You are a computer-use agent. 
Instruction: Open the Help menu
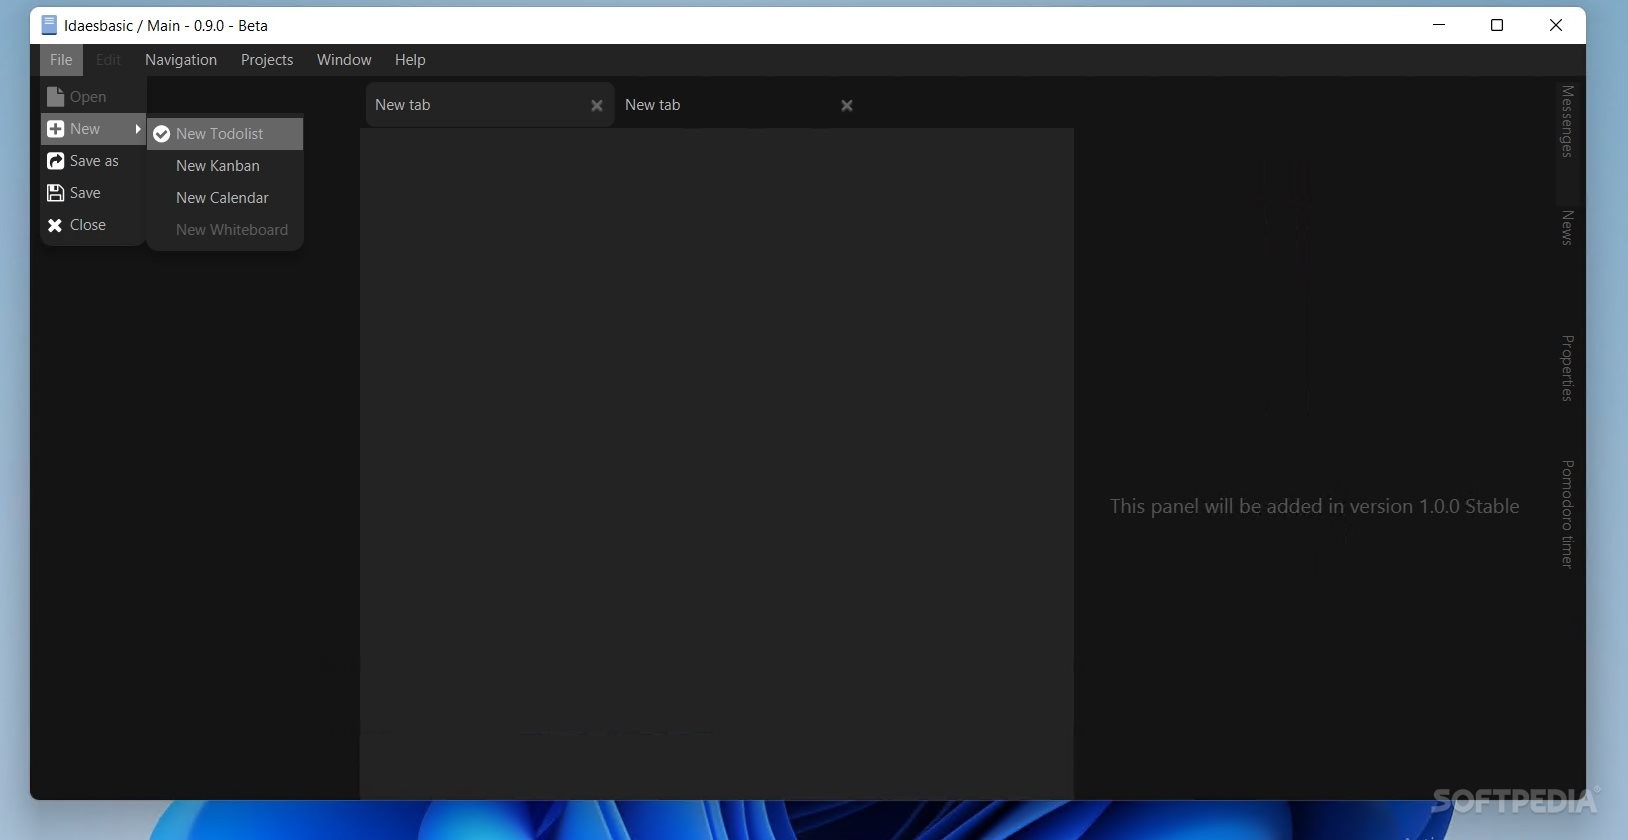click(x=410, y=60)
